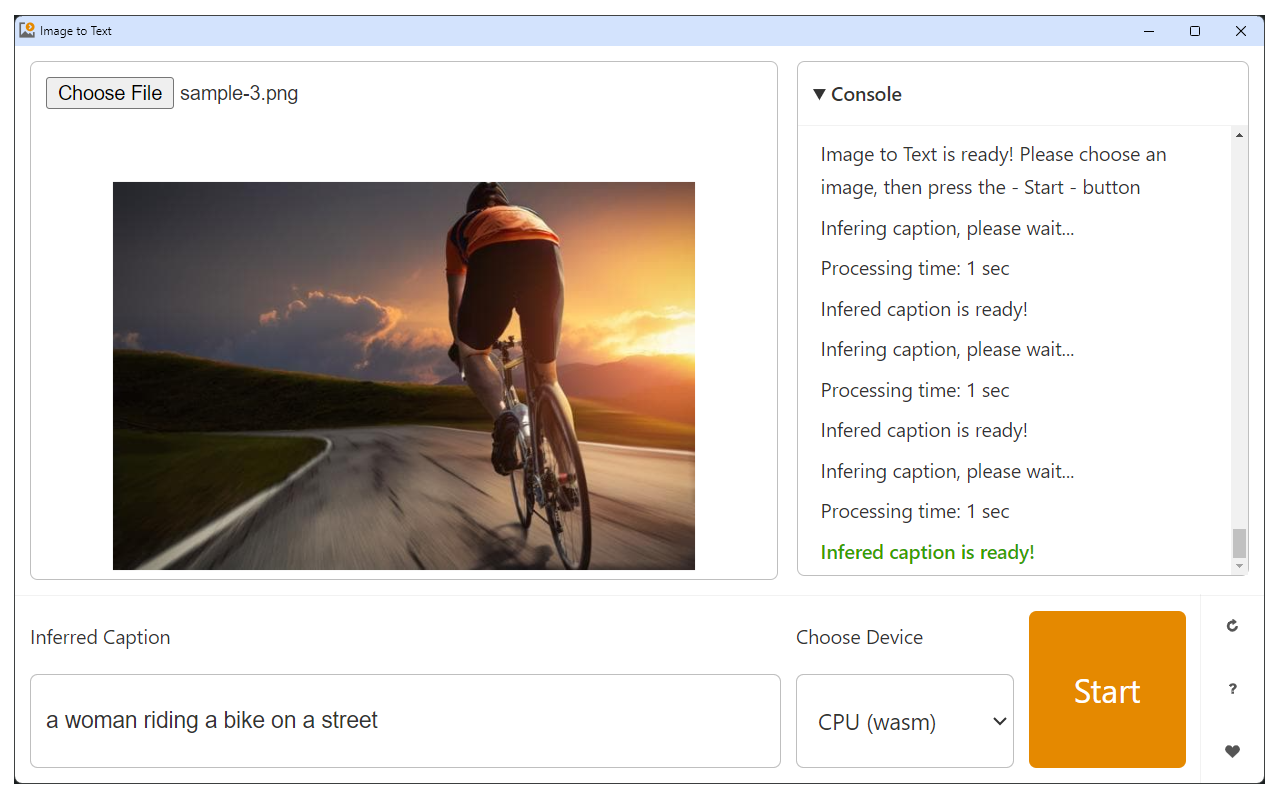Image resolution: width=1280 pixels, height=800 pixels.
Task: Minimize the Image to Text window
Action: (1149, 31)
